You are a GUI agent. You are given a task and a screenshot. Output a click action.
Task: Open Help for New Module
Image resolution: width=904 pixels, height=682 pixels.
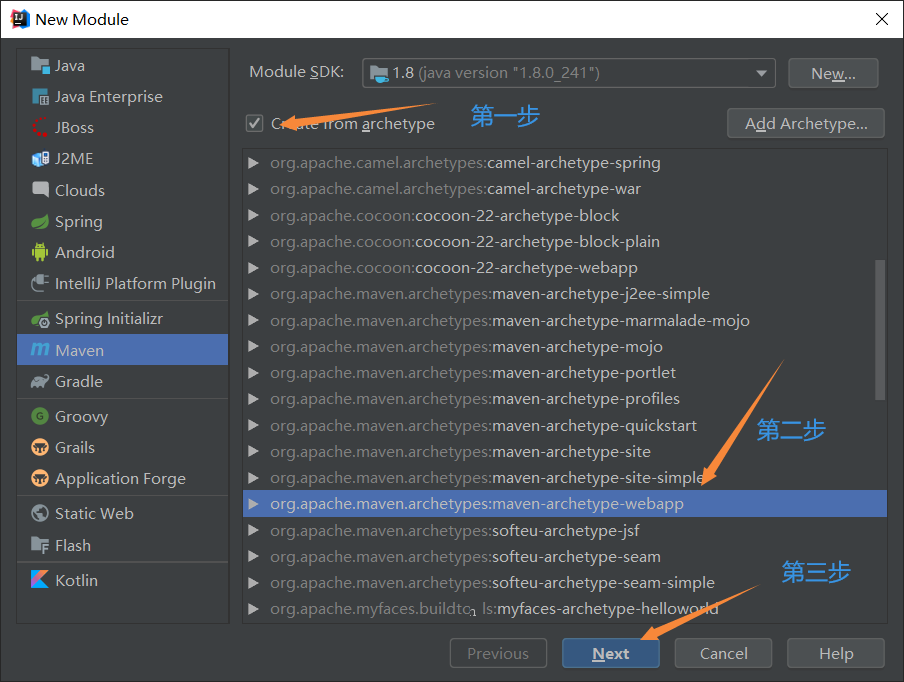tap(835, 653)
